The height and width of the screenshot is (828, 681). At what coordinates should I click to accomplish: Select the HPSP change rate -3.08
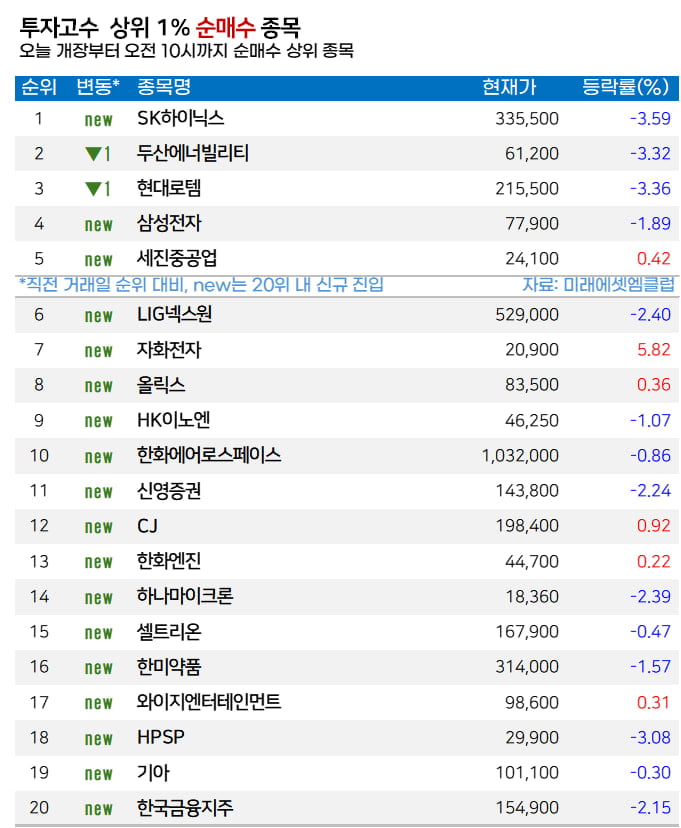(650, 738)
